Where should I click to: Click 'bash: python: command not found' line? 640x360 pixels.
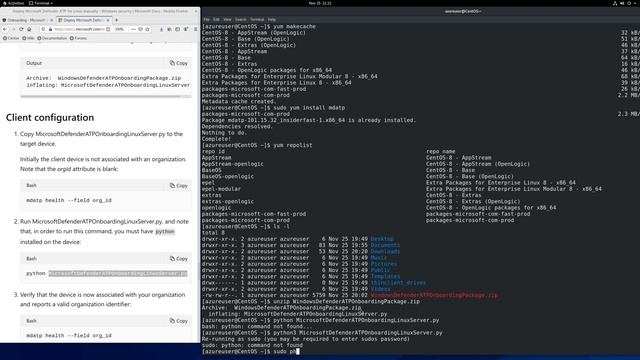257,327
